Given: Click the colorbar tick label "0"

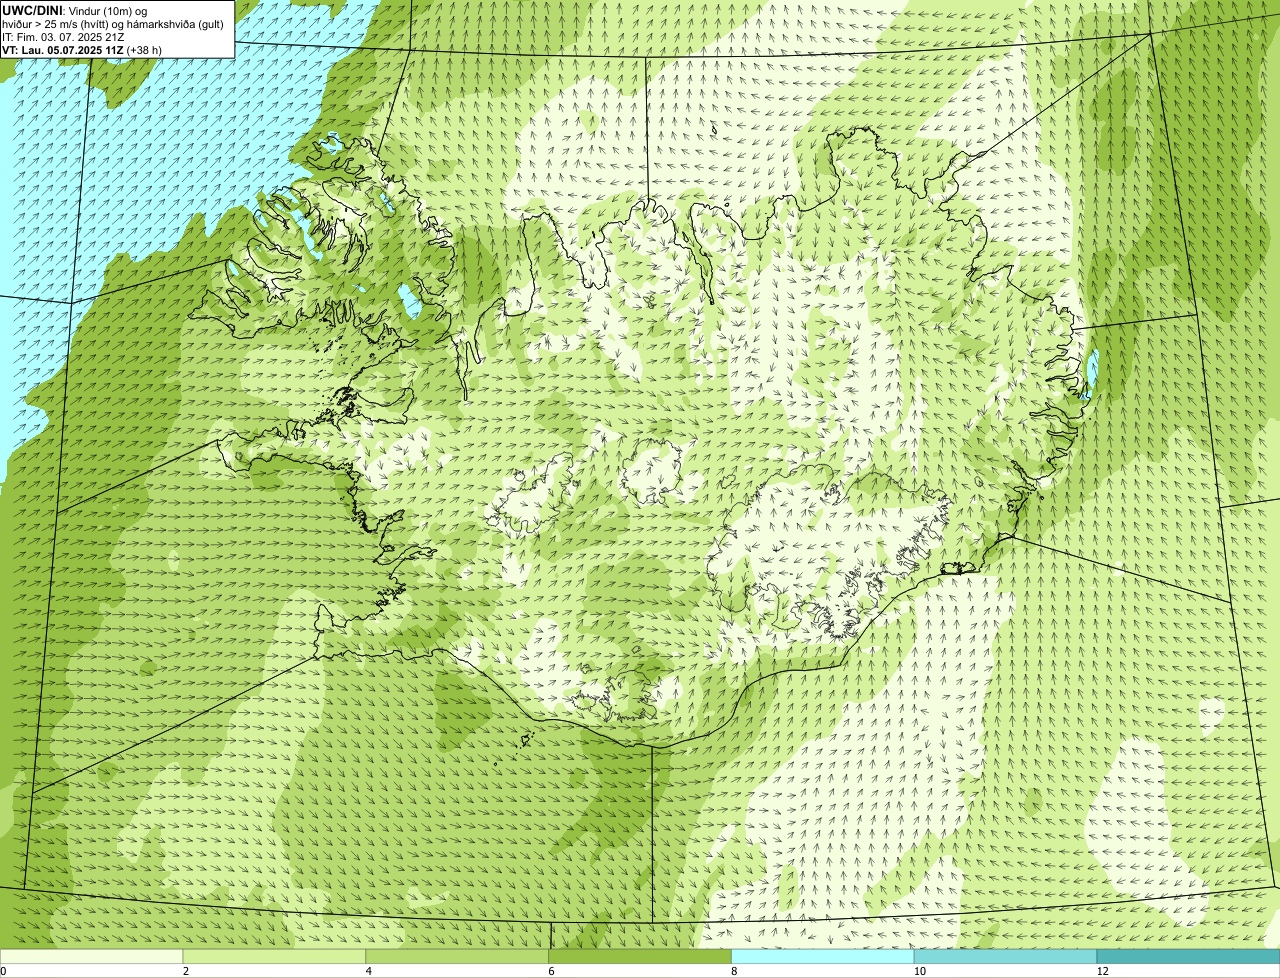Looking at the screenshot, I should point(3,971).
